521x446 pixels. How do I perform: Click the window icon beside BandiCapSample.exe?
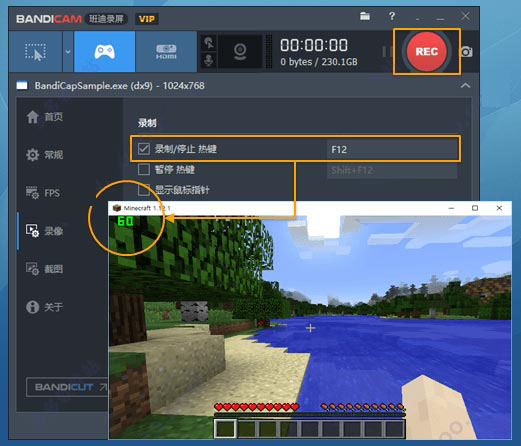22,86
